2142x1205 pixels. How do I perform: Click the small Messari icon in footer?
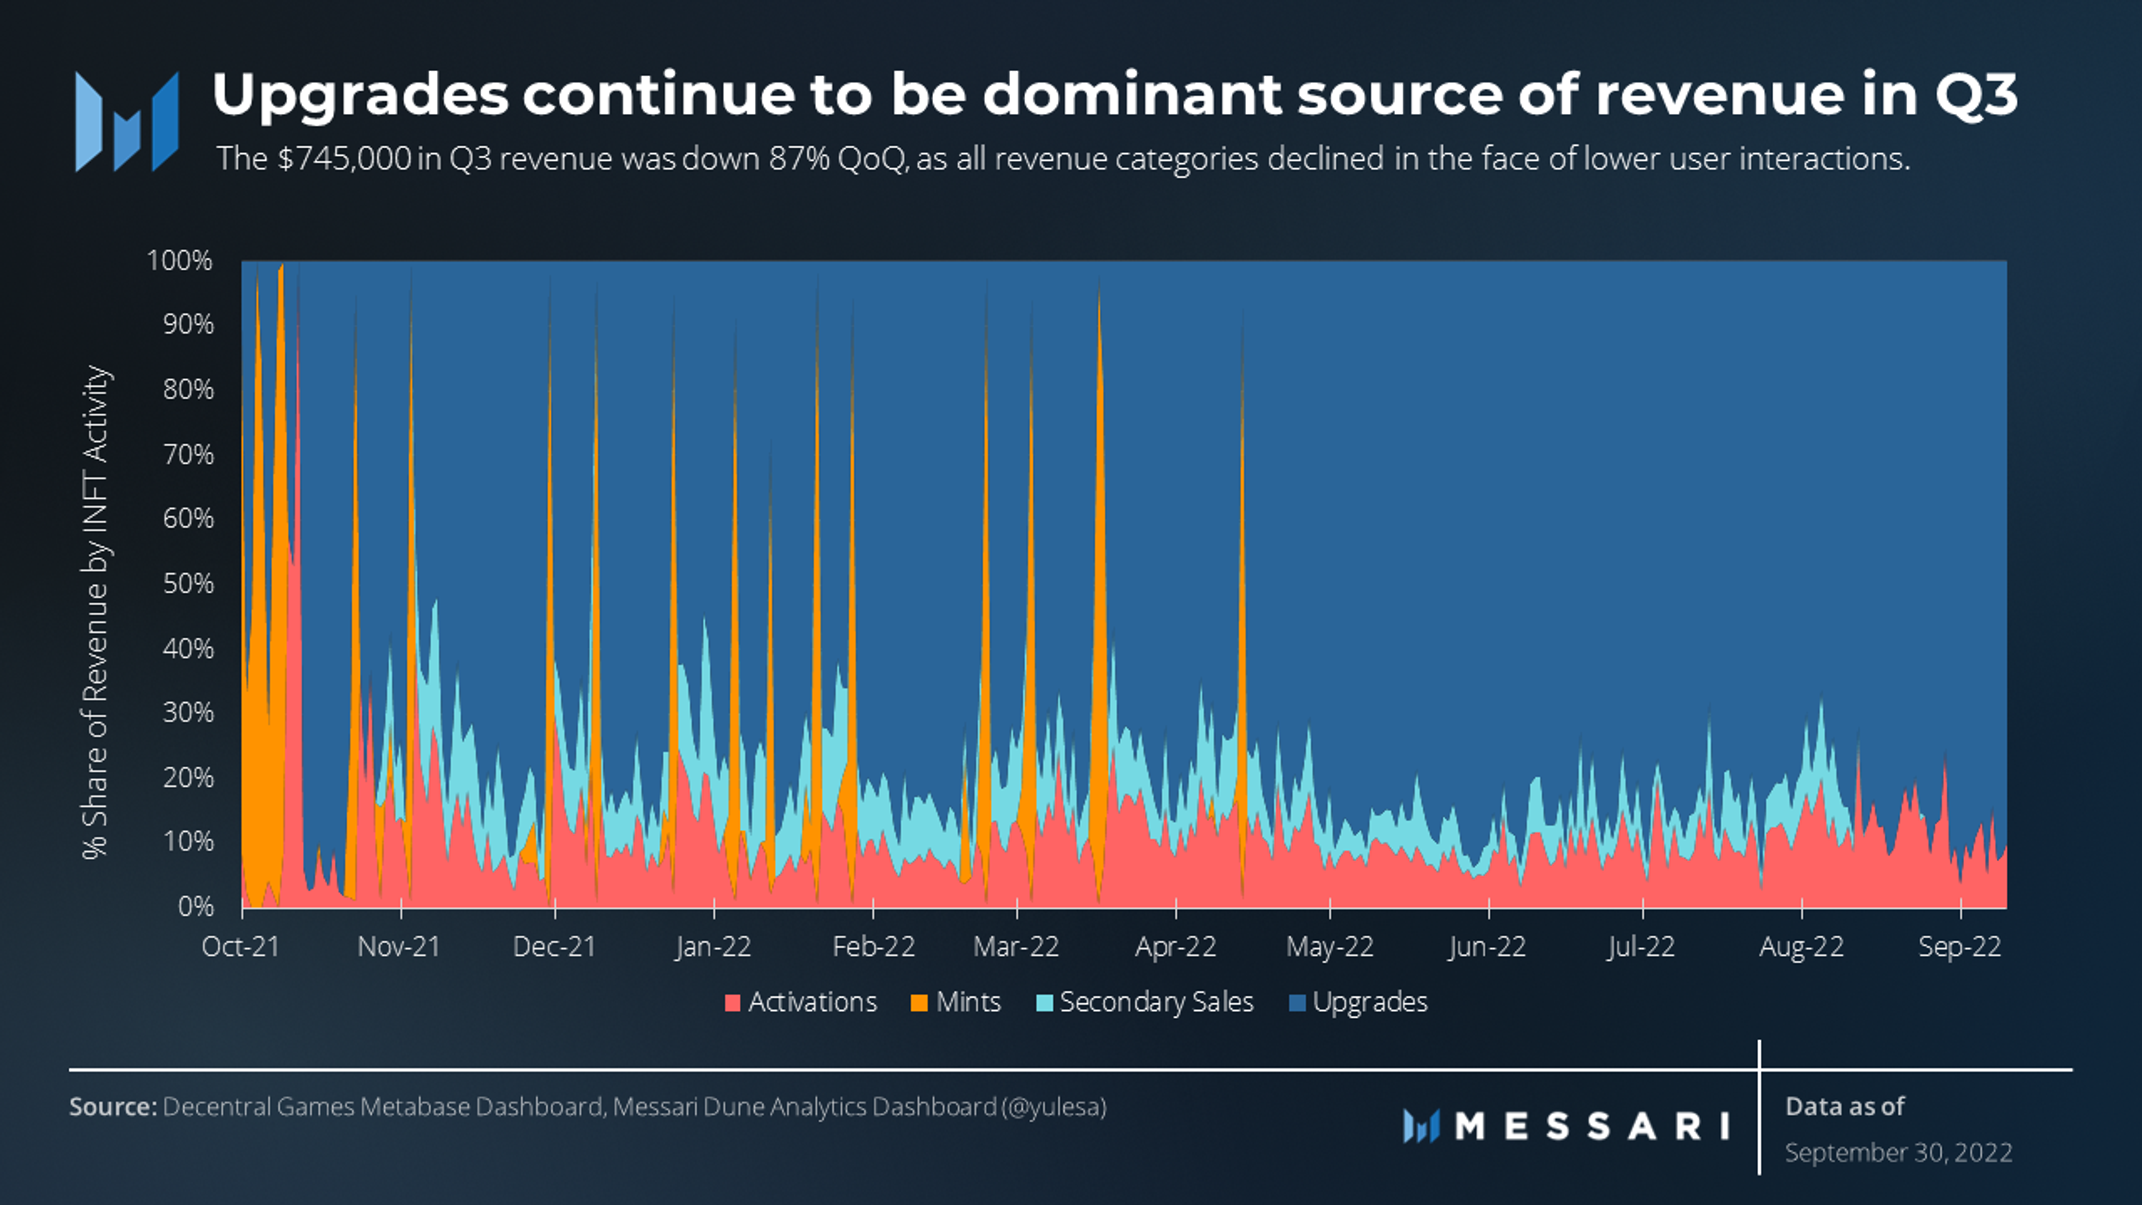pos(1420,1127)
